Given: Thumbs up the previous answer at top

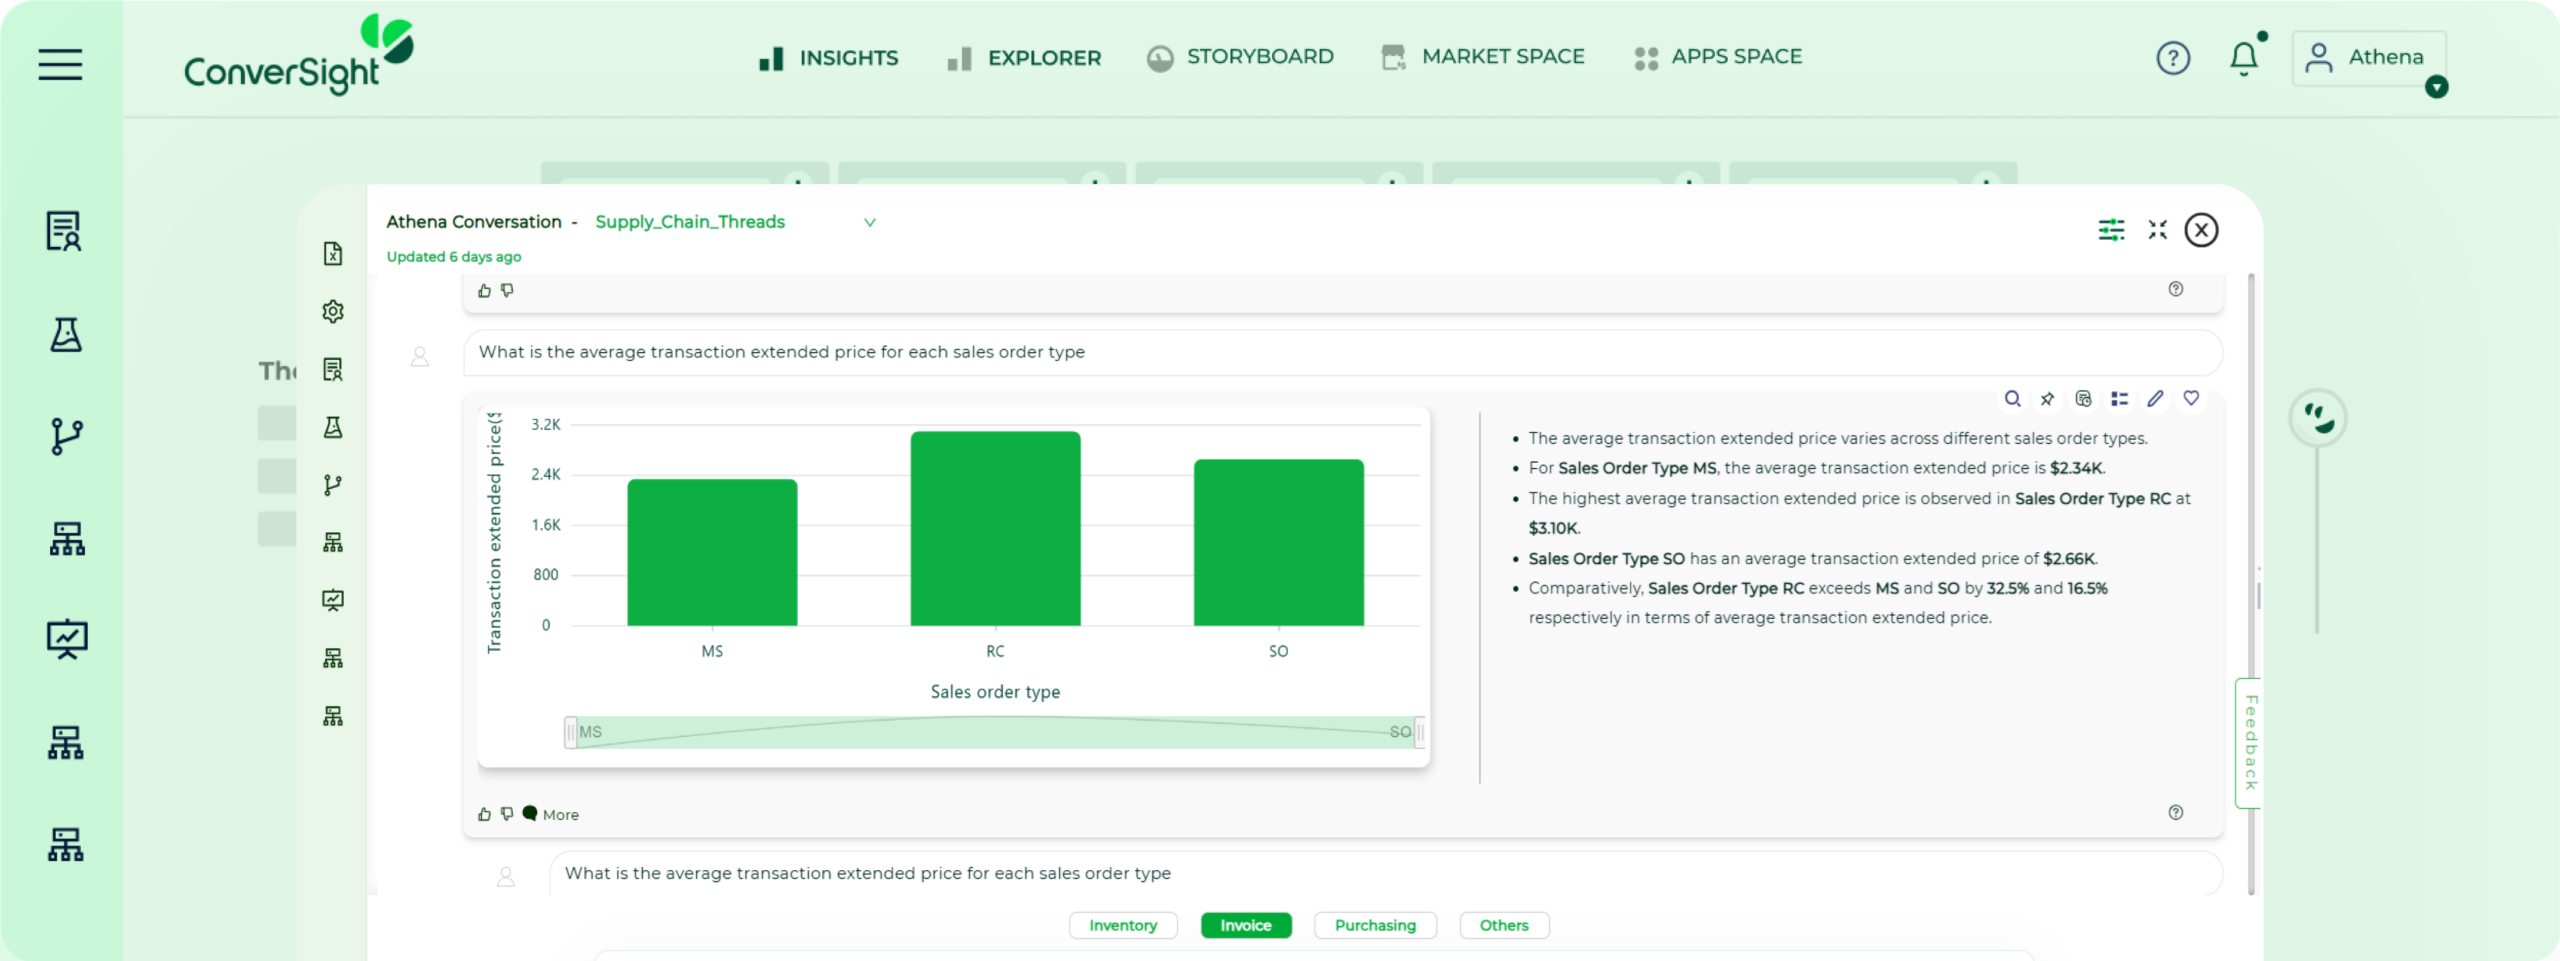Looking at the screenshot, I should pos(484,290).
